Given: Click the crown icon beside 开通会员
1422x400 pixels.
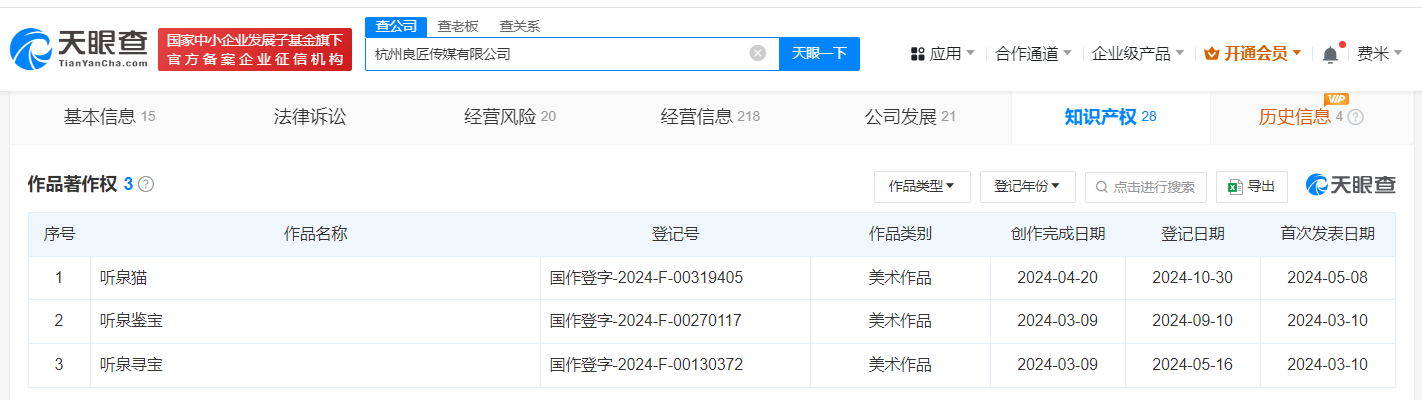Looking at the screenshot, I should 1210,54.
